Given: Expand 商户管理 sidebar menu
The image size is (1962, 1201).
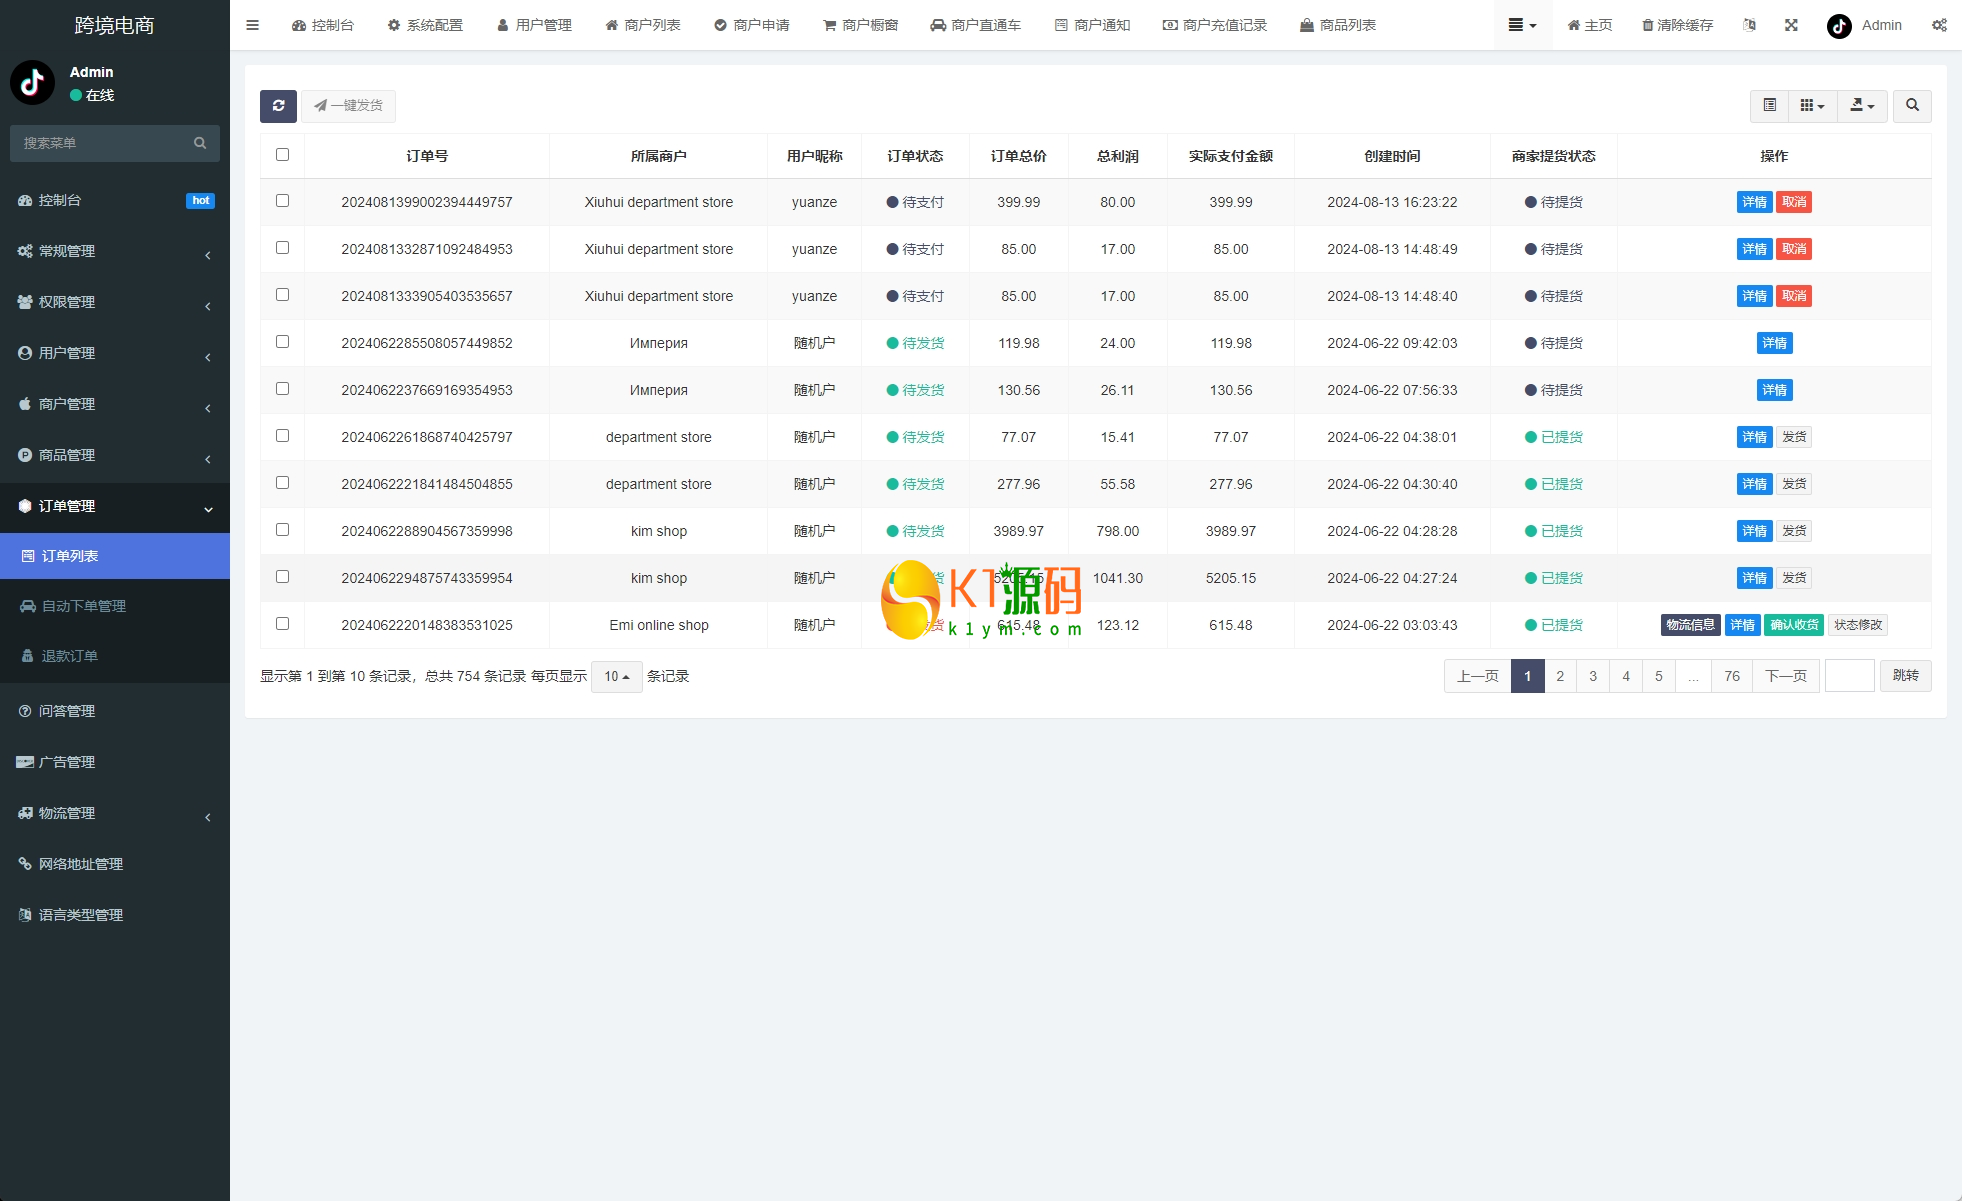Looking at the screenshot, I should tap(115, 404).
